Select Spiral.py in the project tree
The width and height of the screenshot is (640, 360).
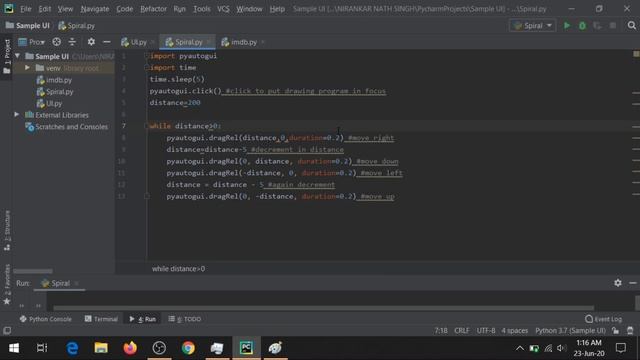55,92
